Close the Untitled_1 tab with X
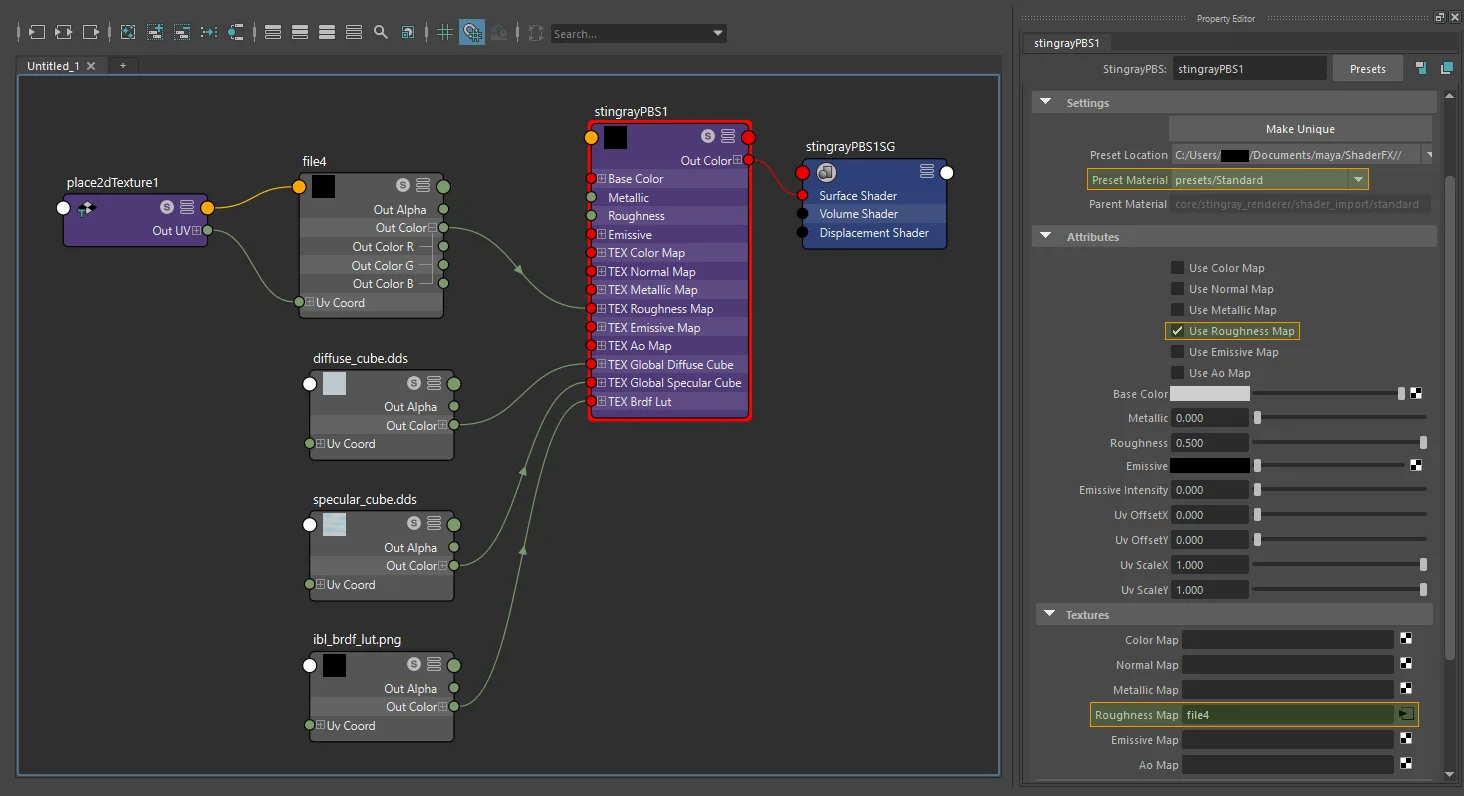The width and height of the screenshot is (1464, 796). 91,66
